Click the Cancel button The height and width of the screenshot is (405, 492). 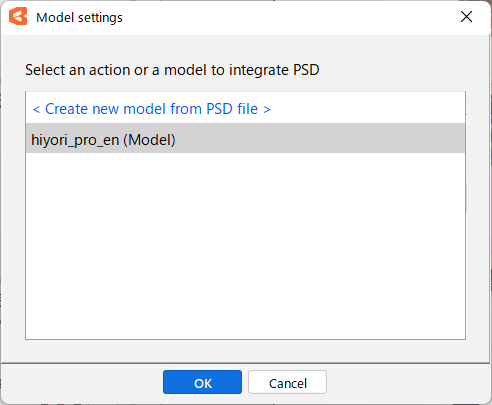[x=287, y=382]
